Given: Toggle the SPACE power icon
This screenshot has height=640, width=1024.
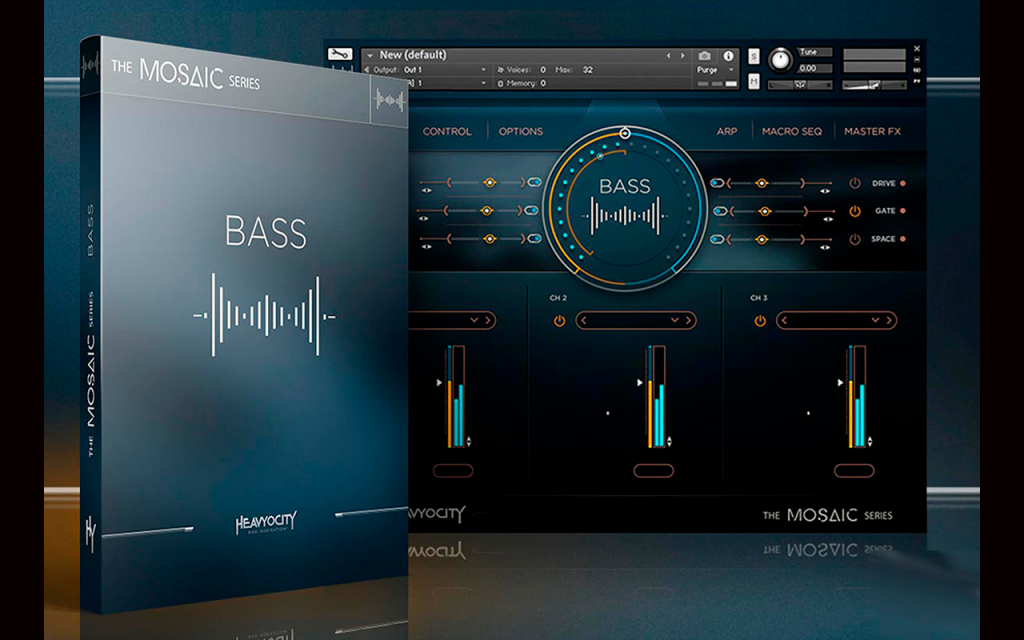Looking at the screenshot, I should [x=854, y=239].
